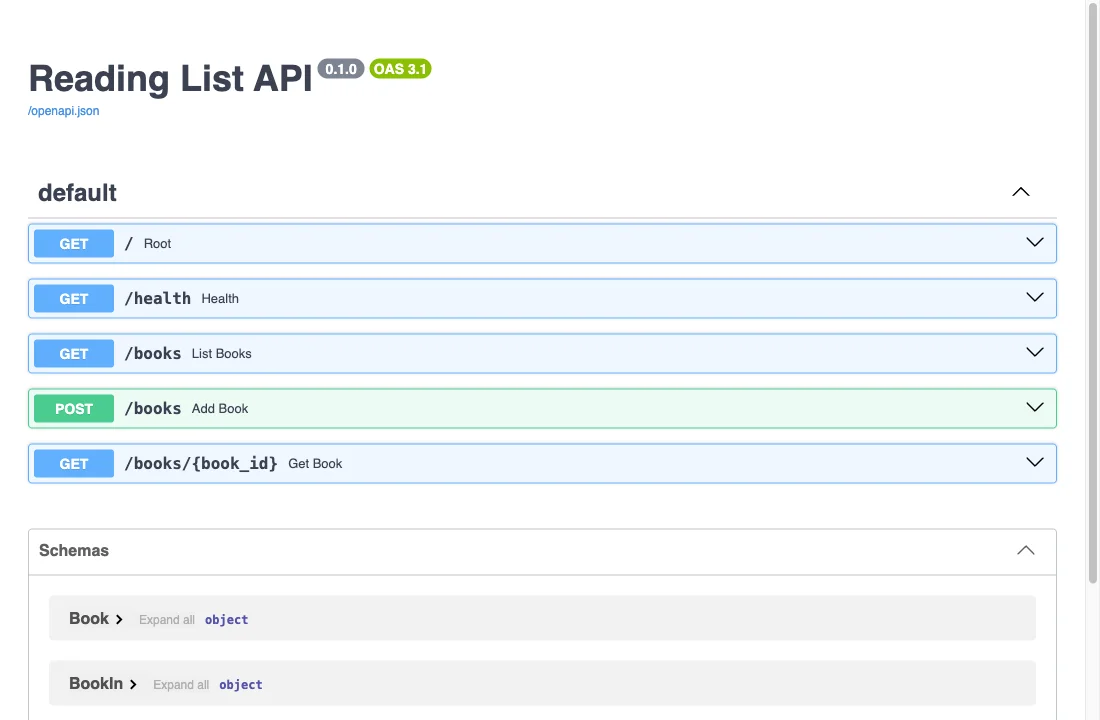Viewport: 1100px width, 720px height.
Task: Click the Add Book summary text
Action: pos(220,408)
